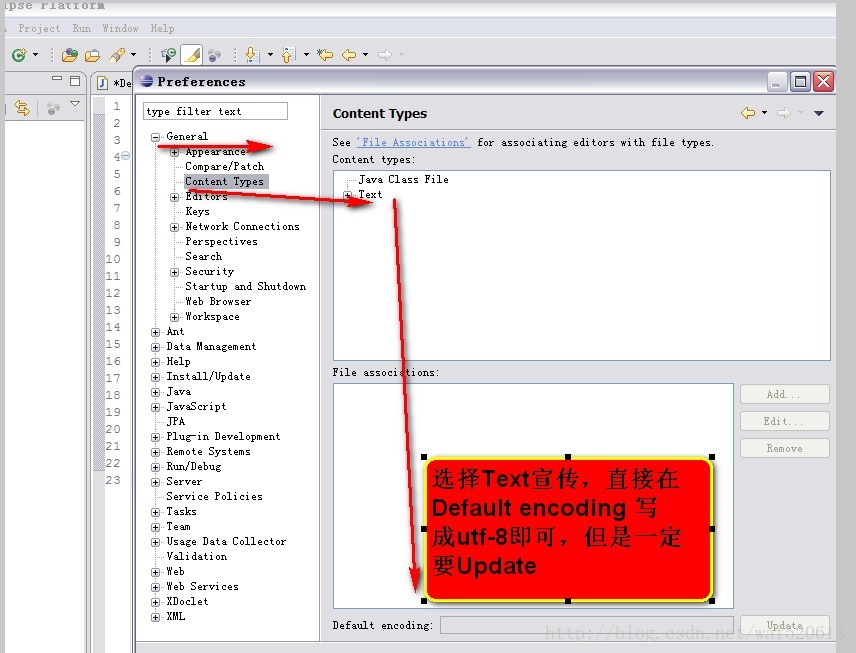Viewport: 856px width, 653px height.
Task: Select Java Class File content type
Action: [403, 179]
